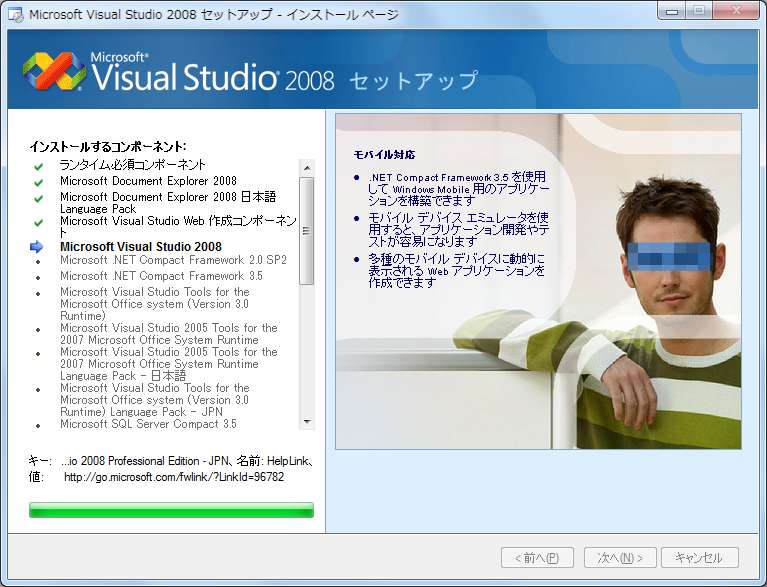The image size is (767, 587).
Task: Select Microsoft Visual Studio Web 作成コンポーネント entry
Action: pos(178,226)
